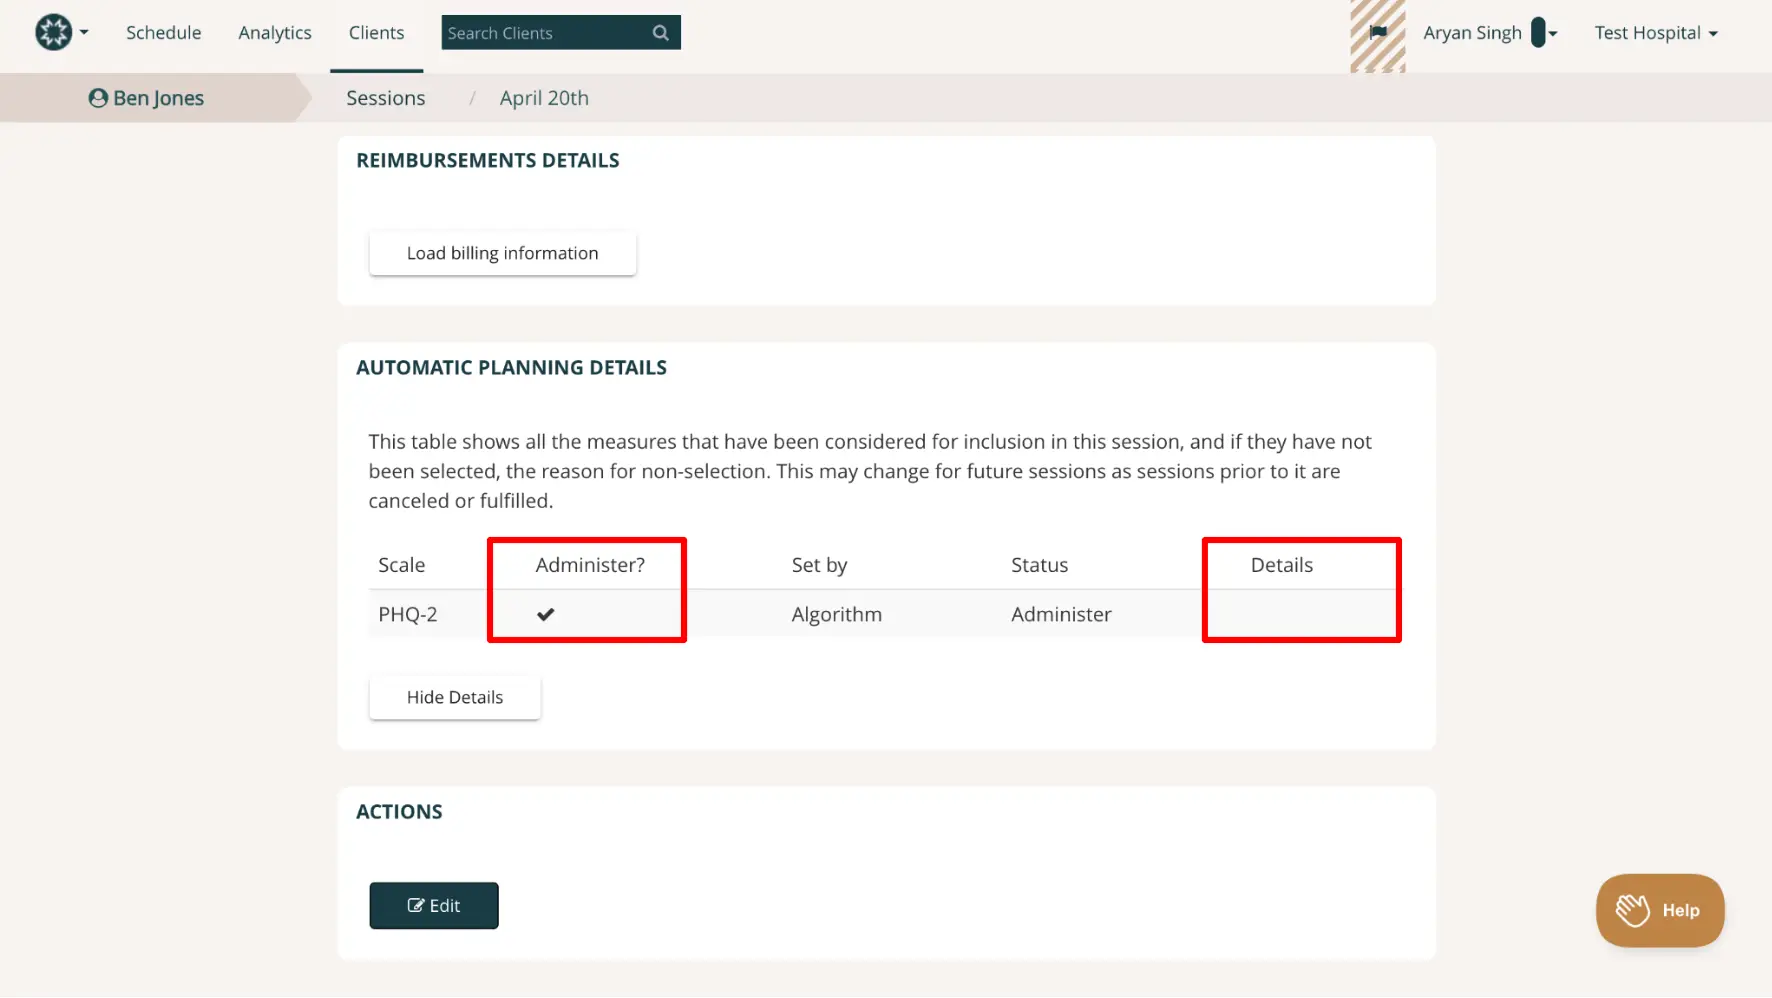Viewport: 1772px width, 998px height.
Task: Open the Analytics section
Action: 274,32
